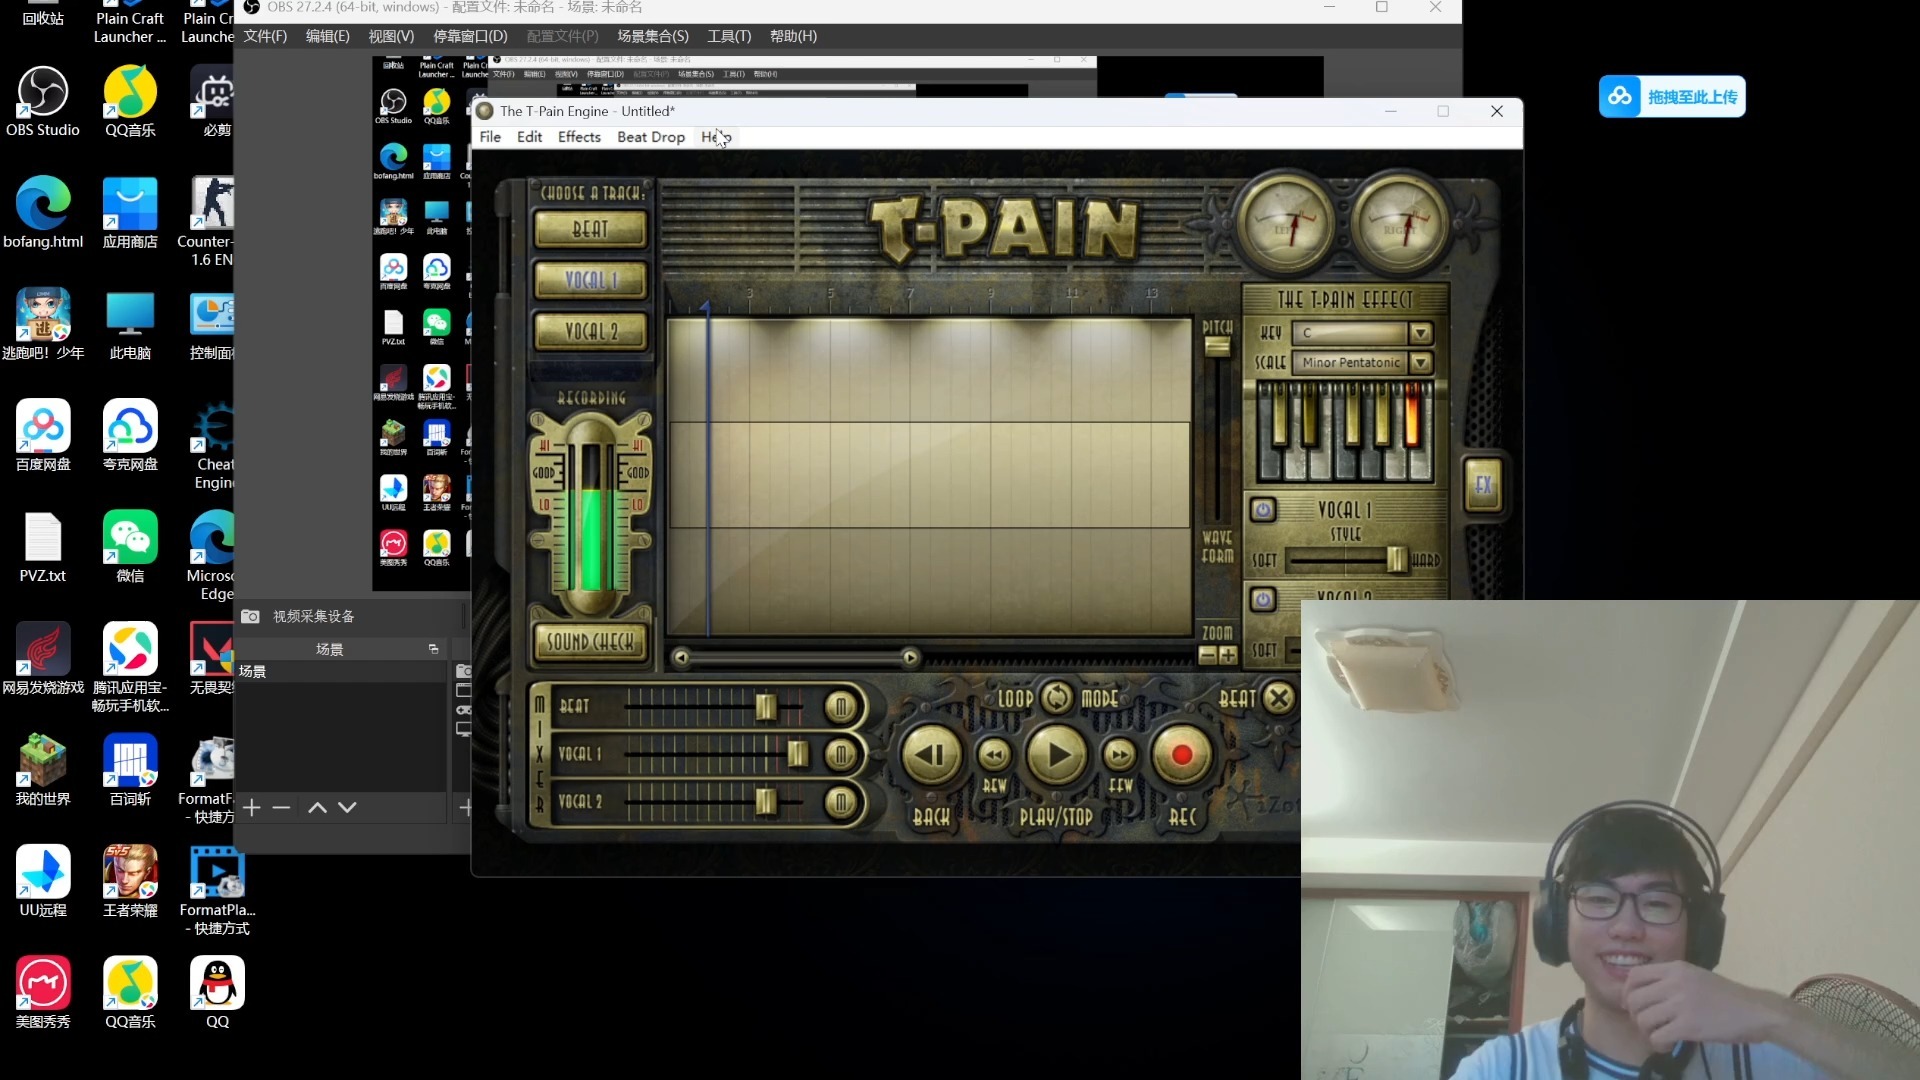Image resolution: width=1920 pixels, height=1080 pixels.
Task: Toggle Vocal 1 effect power button
Action: 1263,510
